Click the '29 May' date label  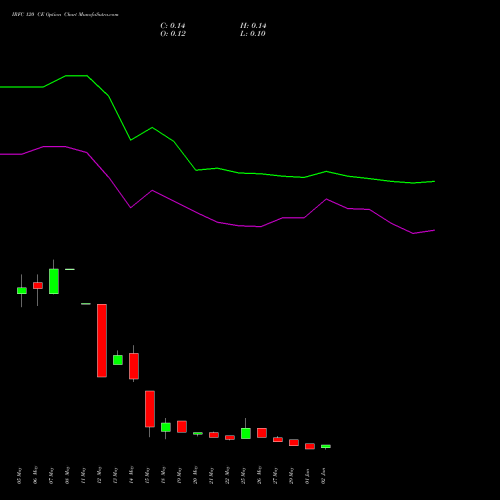291,476
